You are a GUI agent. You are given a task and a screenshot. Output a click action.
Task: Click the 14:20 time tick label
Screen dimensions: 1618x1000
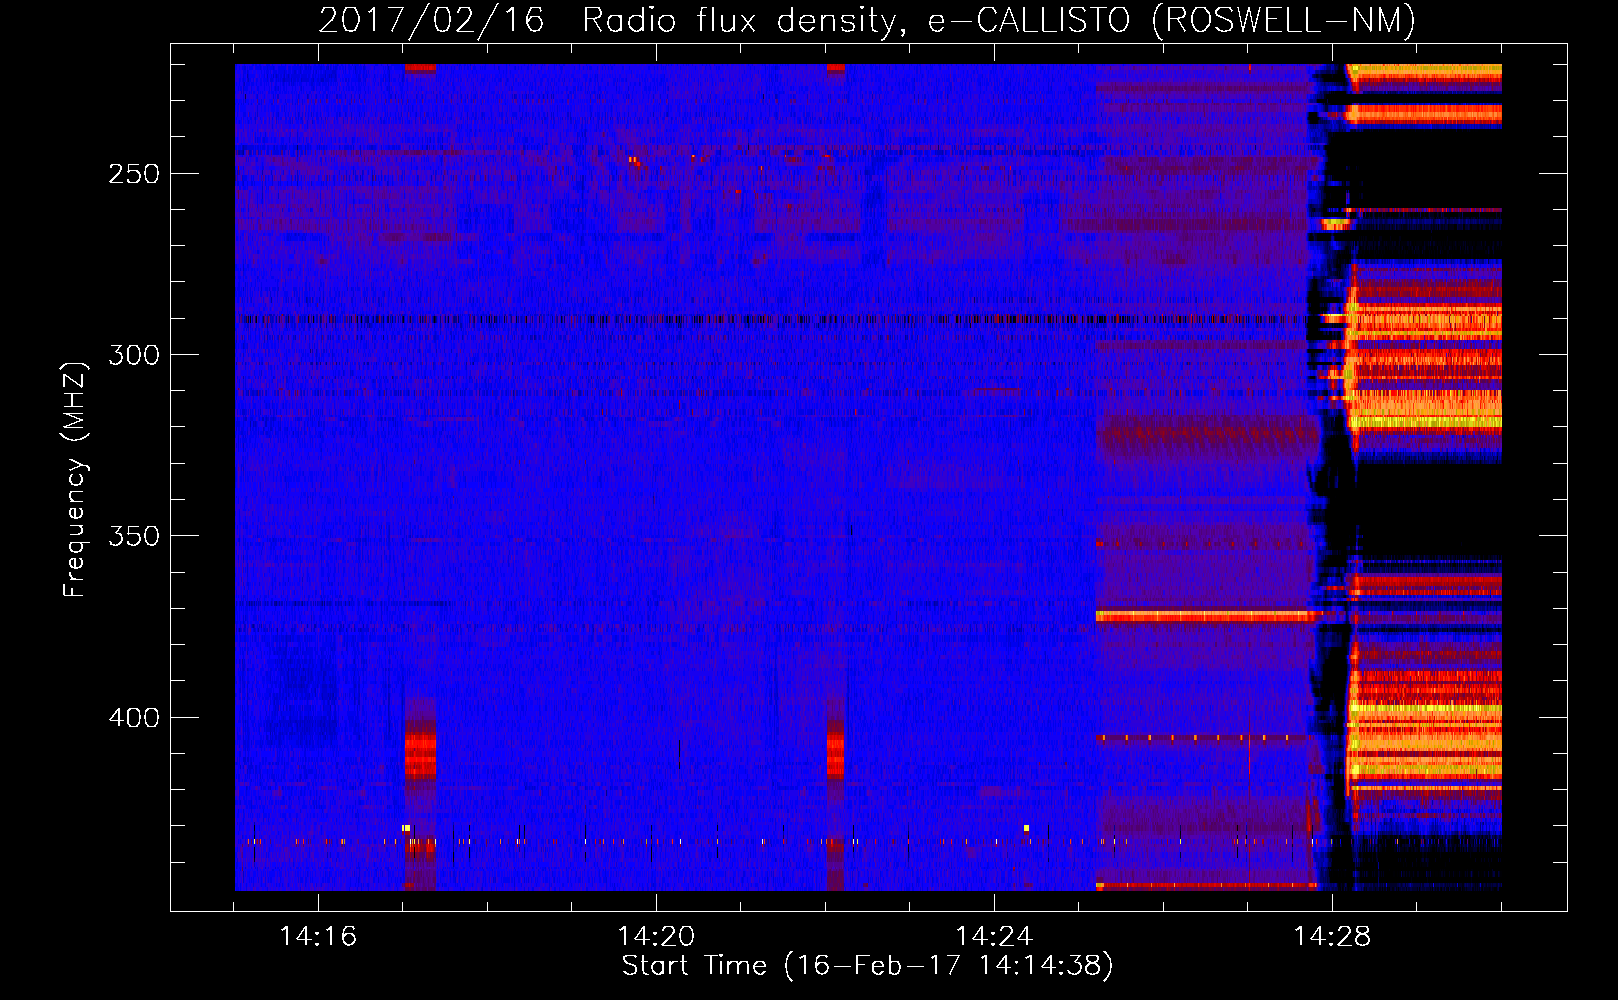coord(656,937)
